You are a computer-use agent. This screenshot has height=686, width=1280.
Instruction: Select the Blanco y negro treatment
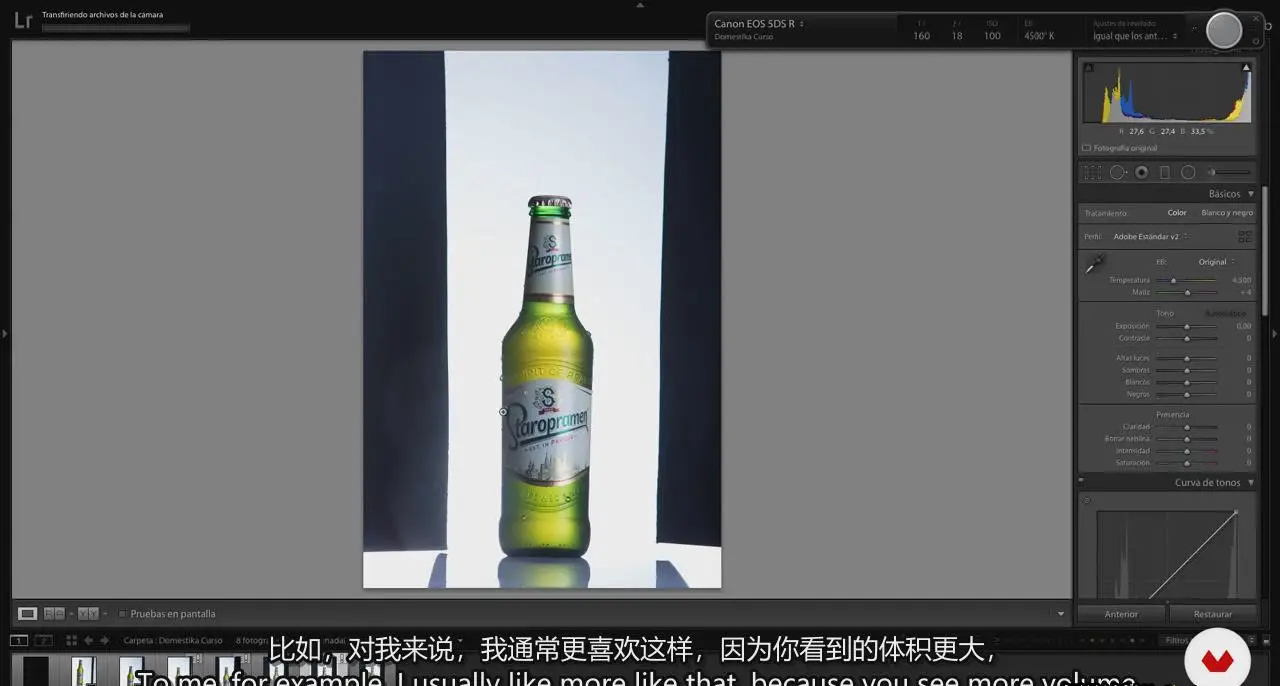click(1227, 213)
